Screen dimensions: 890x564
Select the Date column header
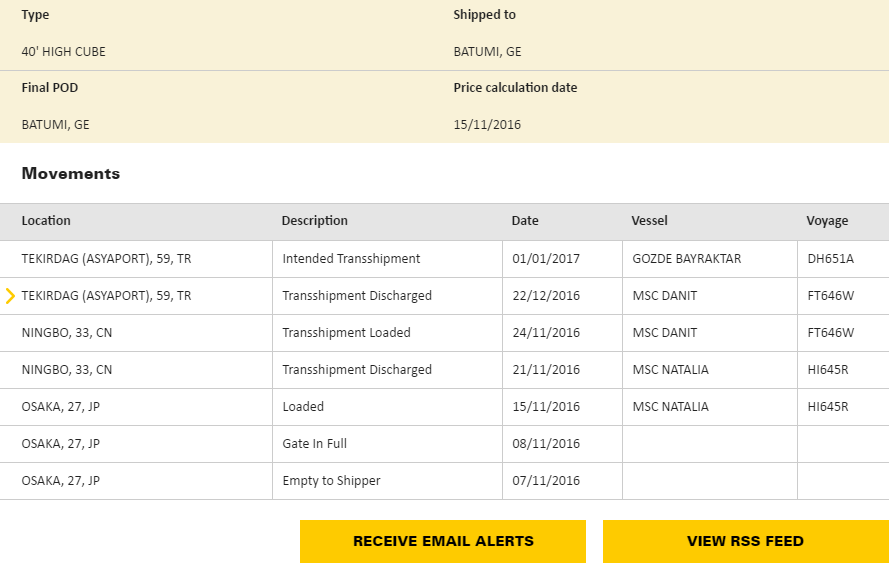click(x=525, y=221)
